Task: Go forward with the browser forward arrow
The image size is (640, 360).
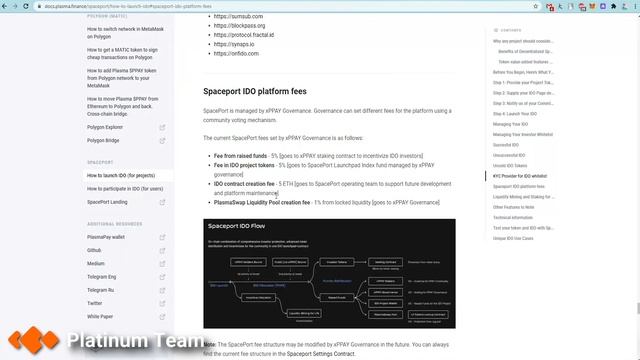Action: click(15, 7)
